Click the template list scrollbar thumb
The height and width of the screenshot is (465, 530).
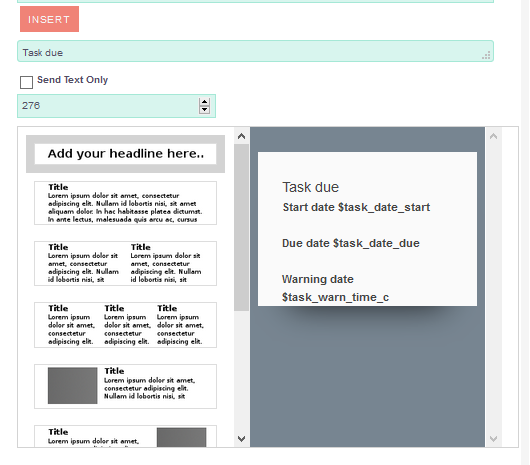tap(241, 227)
